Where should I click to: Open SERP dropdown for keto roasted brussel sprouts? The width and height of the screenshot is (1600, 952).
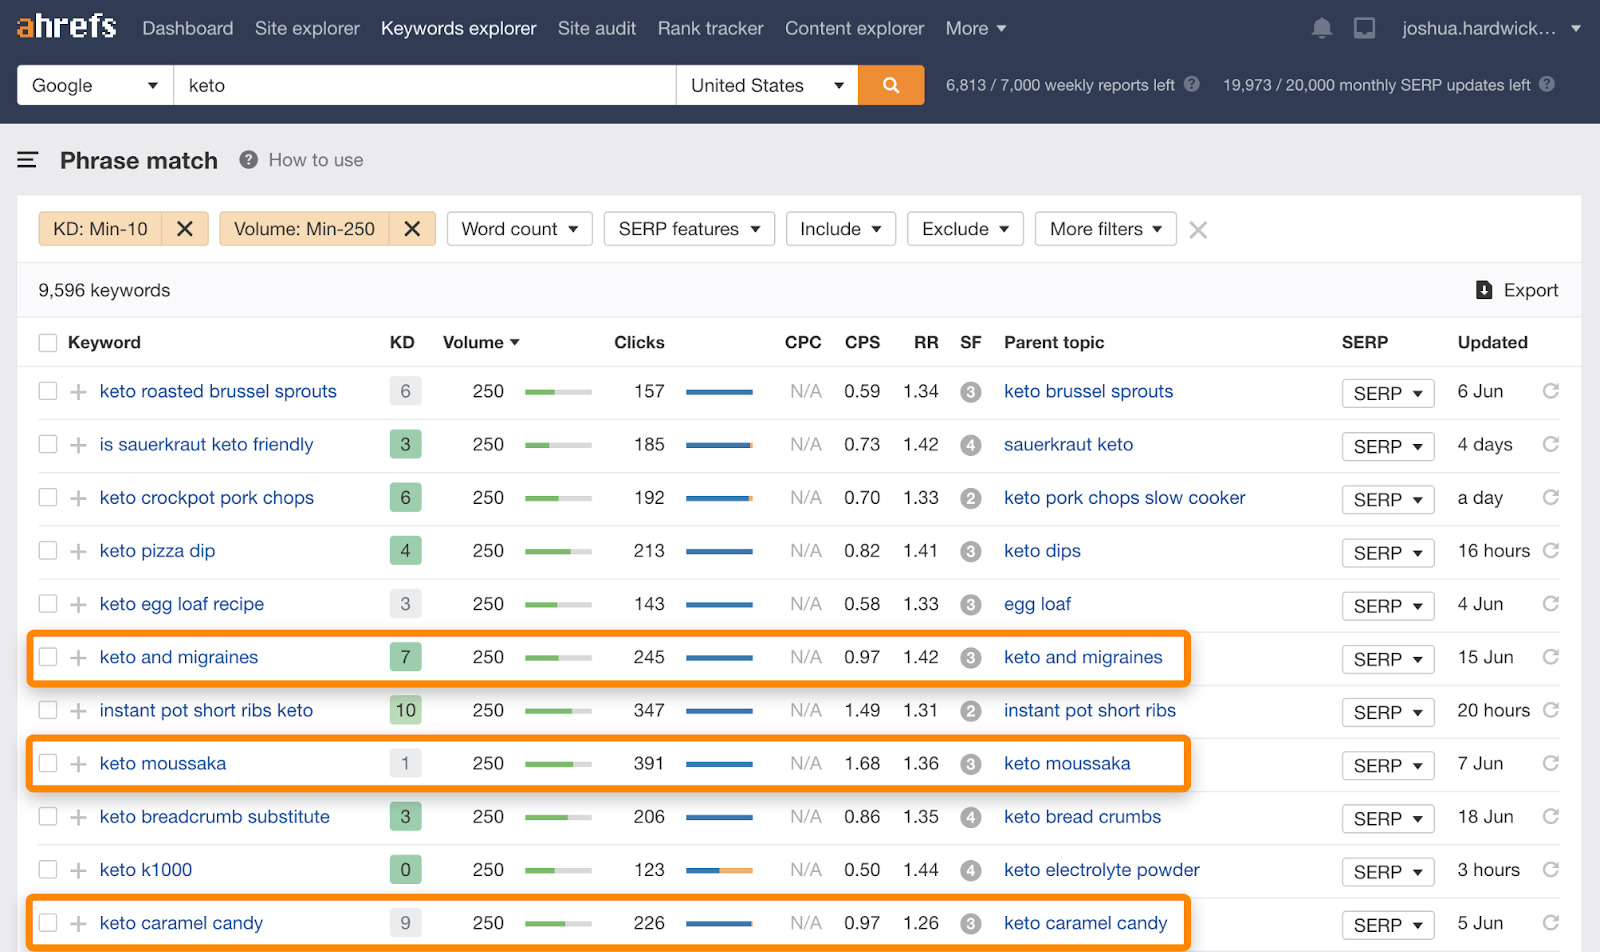1387,393
